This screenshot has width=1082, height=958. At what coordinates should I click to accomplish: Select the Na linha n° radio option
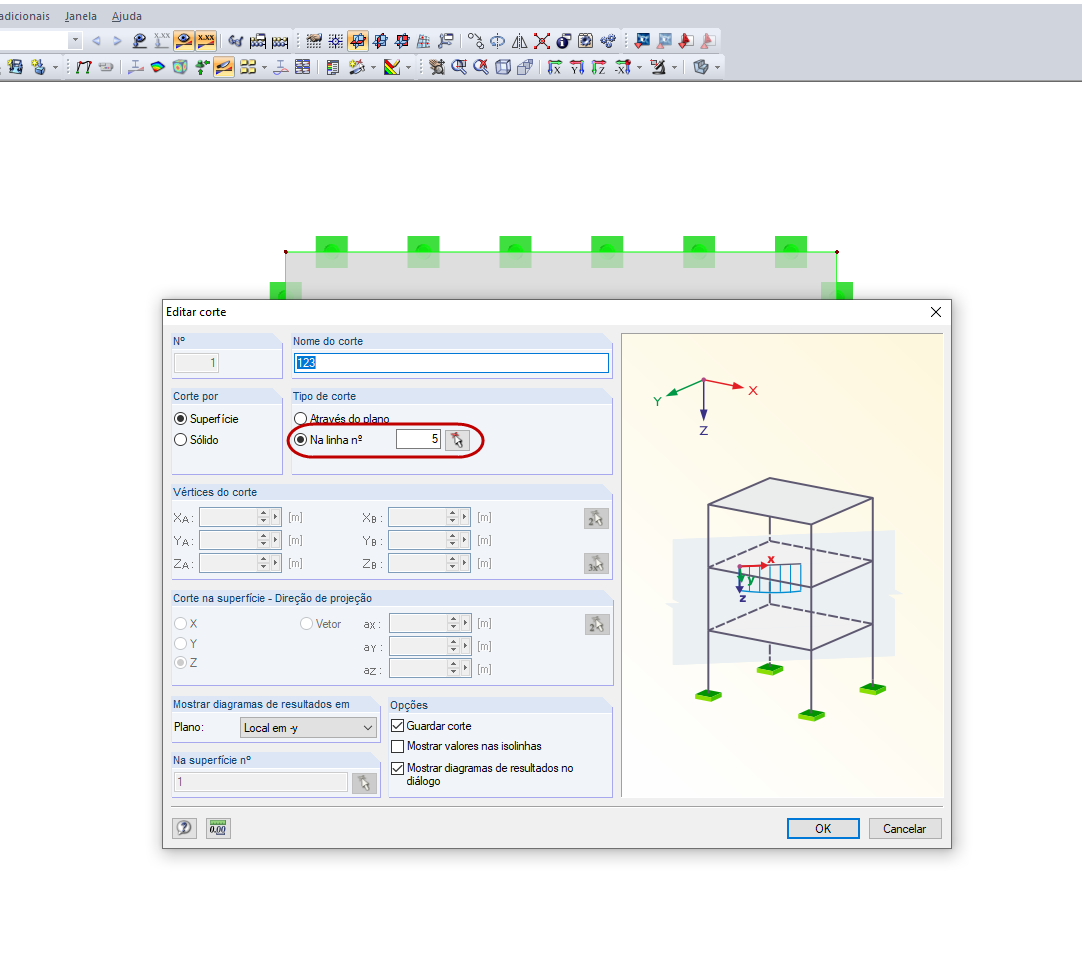[300, 440]
